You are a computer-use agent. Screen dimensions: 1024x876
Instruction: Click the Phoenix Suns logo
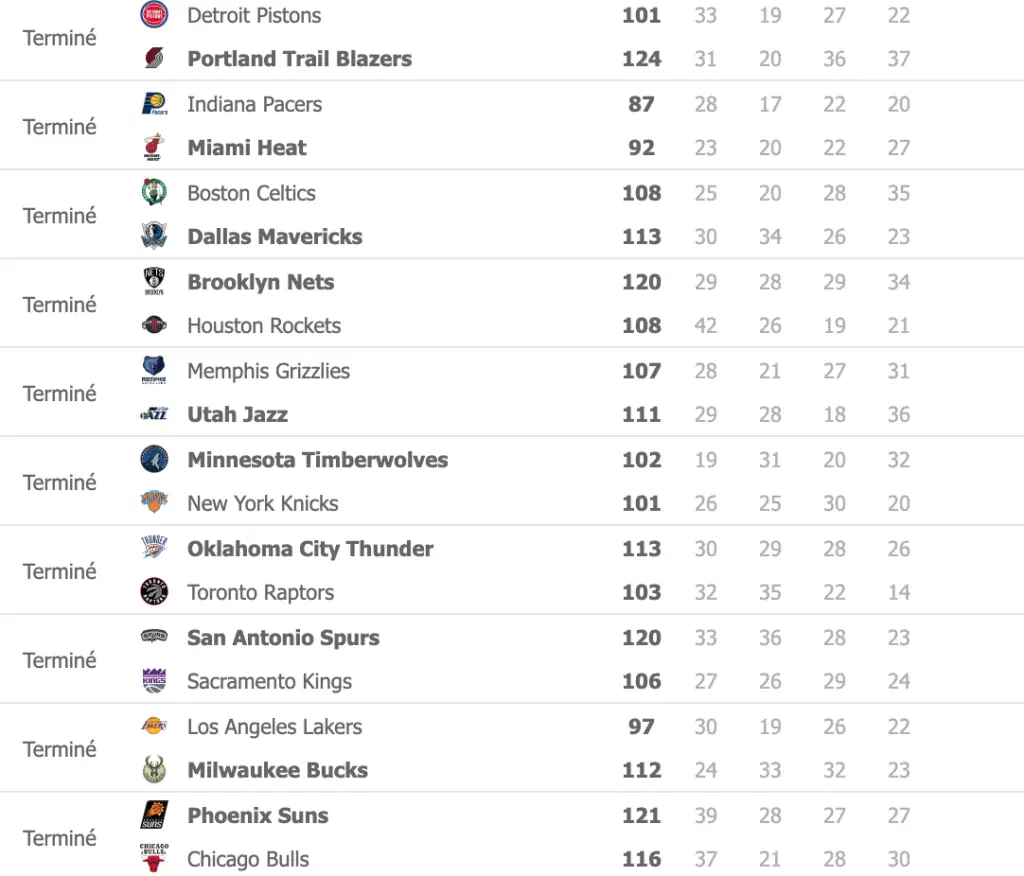tap(154, 815)
